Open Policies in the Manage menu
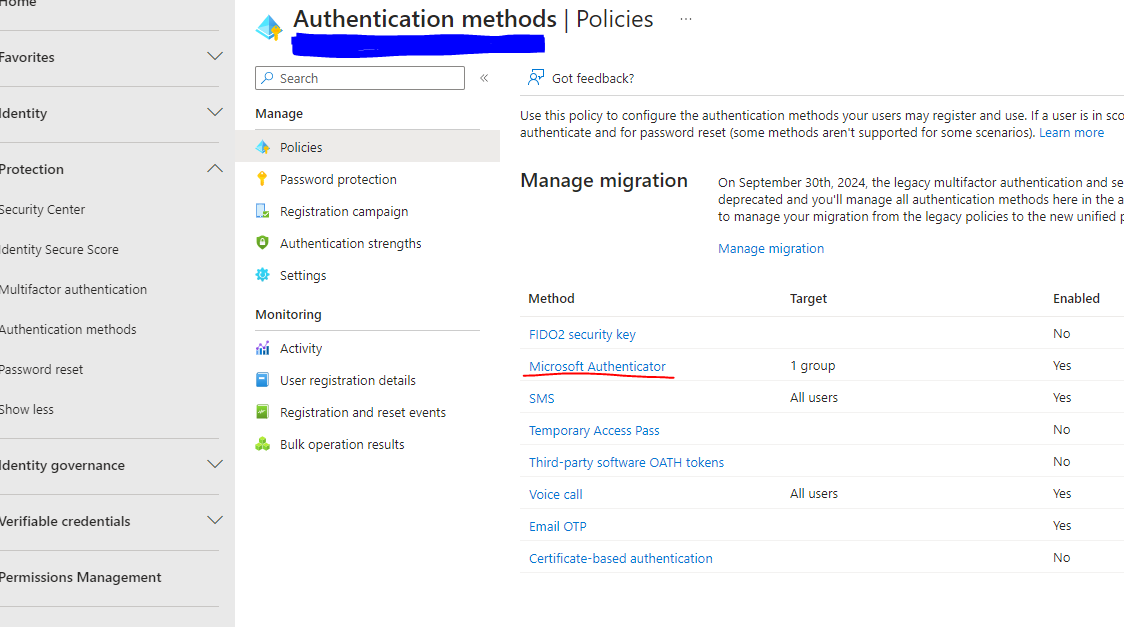This screenshot has height=627, width=1124. point(368,147)
